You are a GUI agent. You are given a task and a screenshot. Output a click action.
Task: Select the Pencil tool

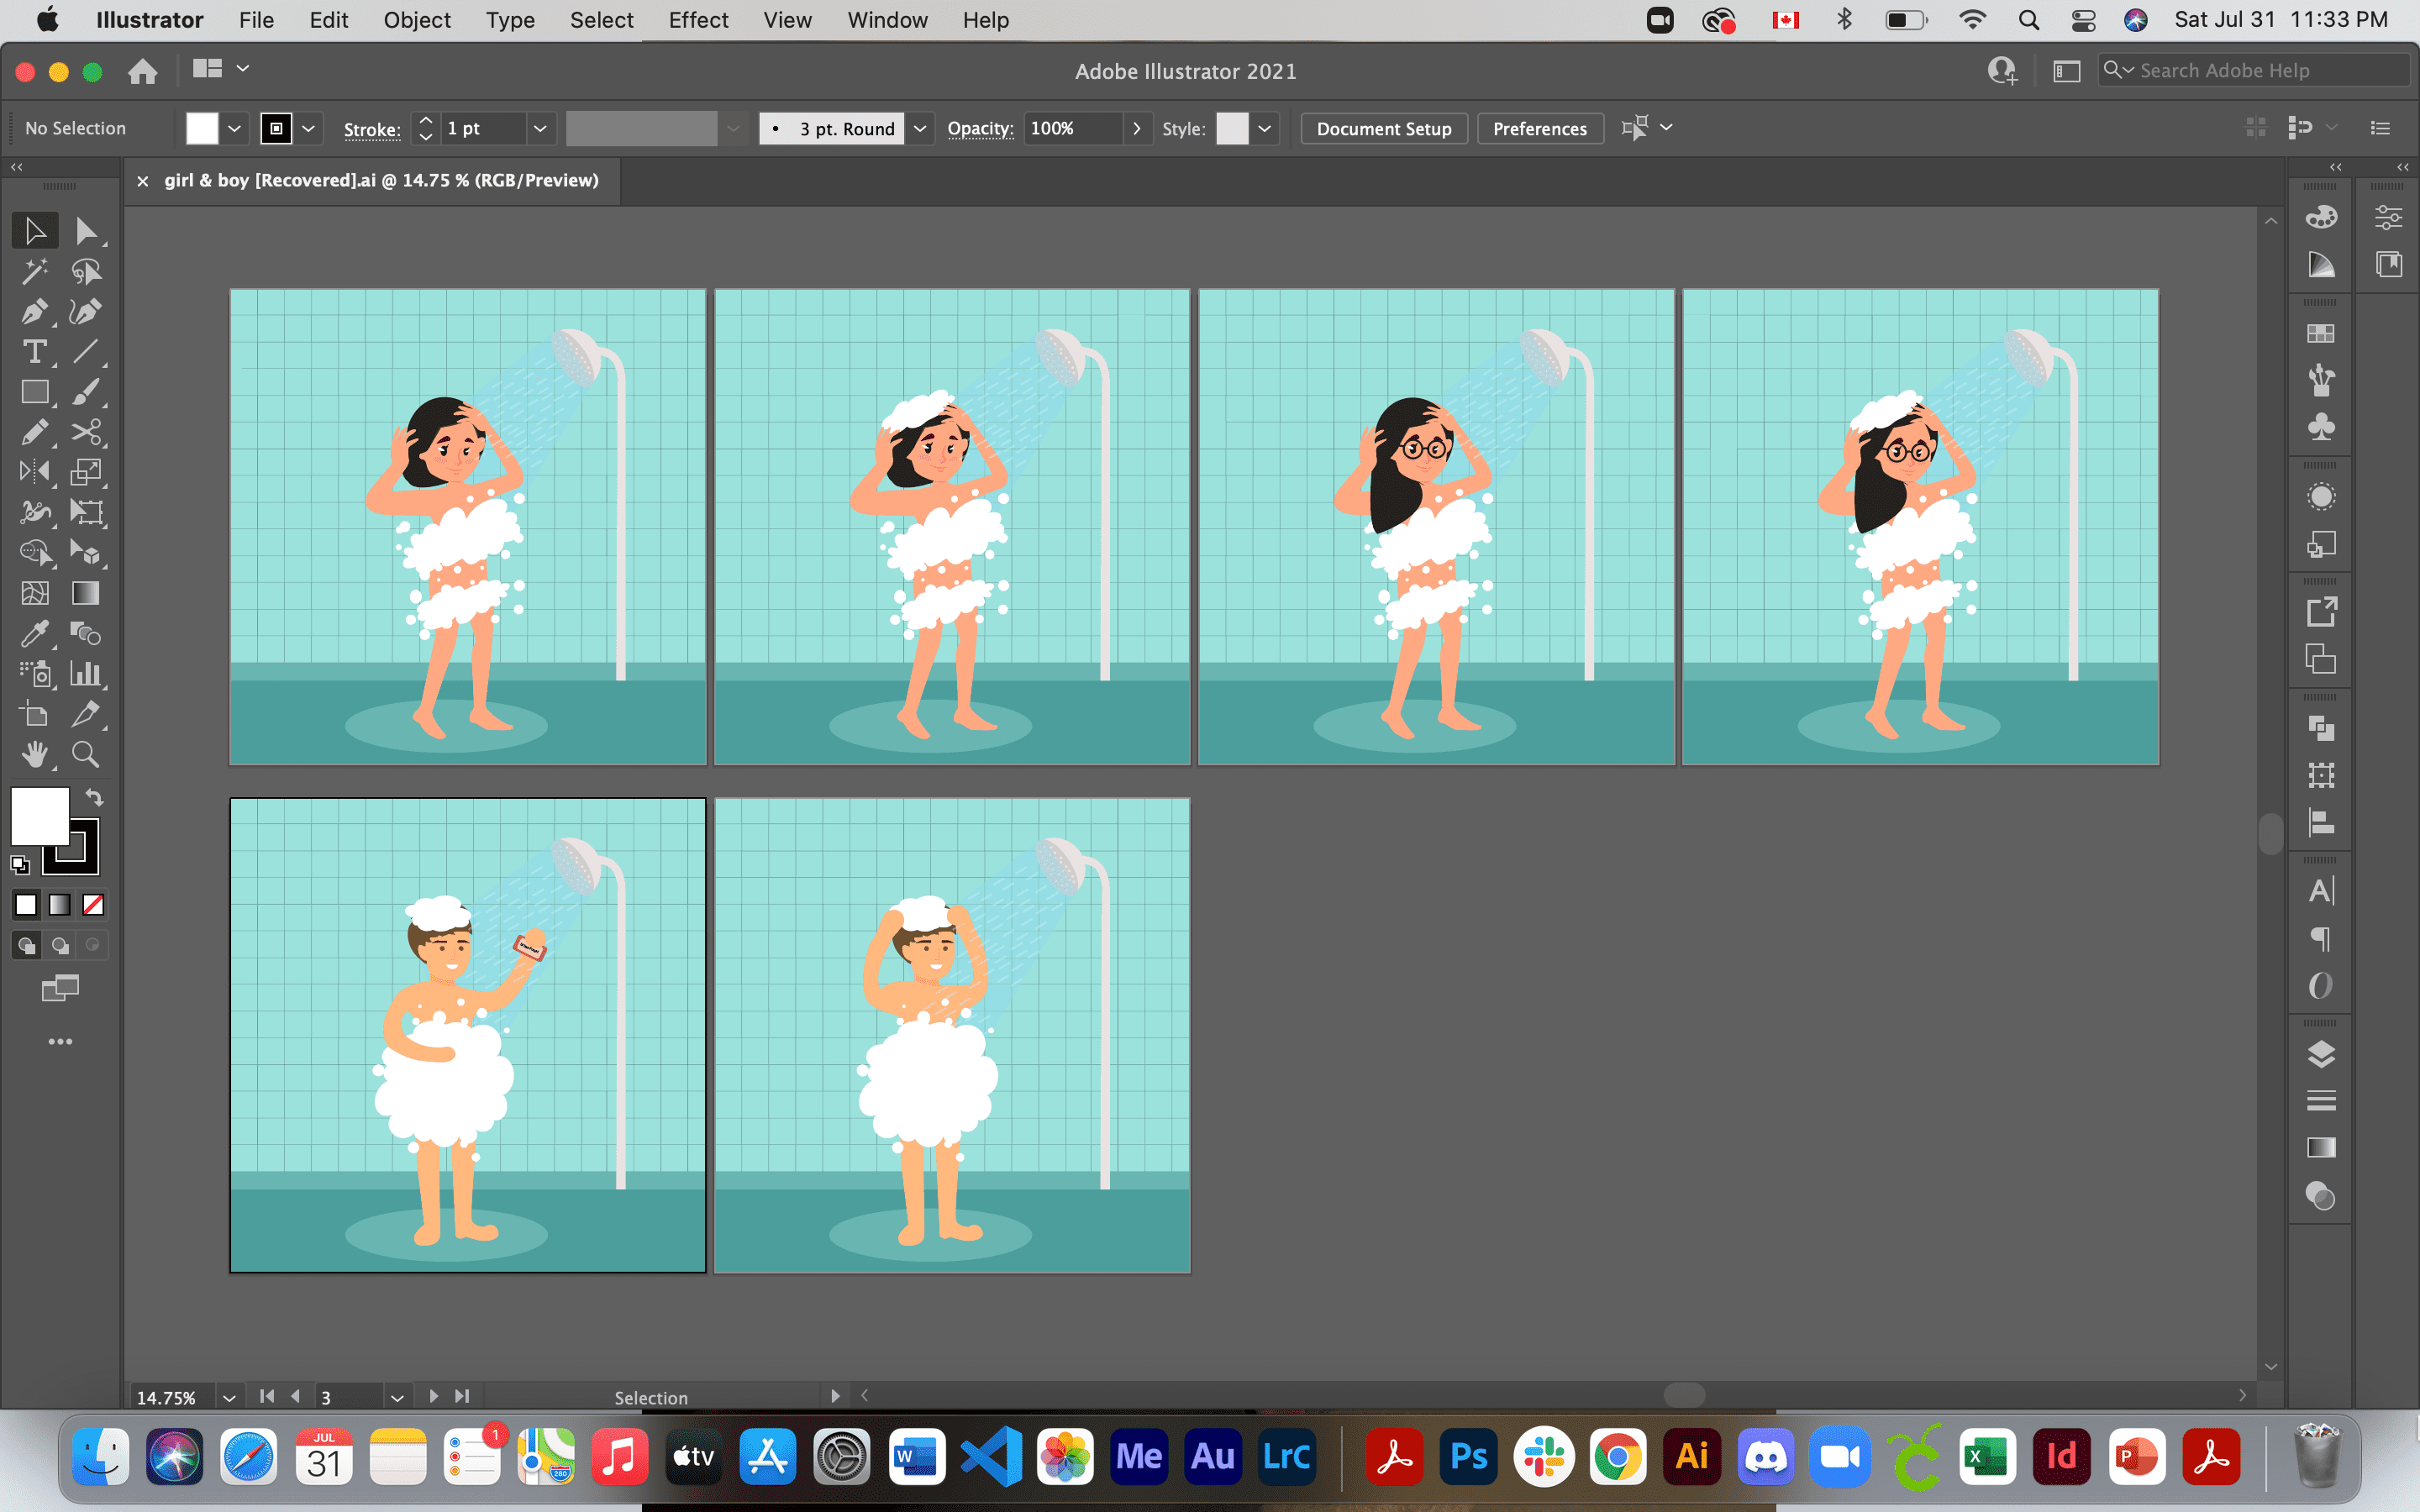[35, 432]
